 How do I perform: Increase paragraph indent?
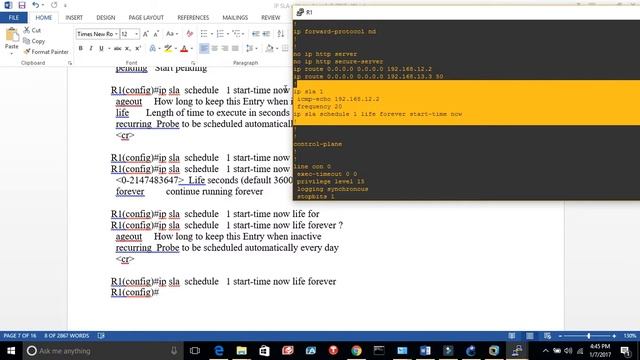coord(266,34)
